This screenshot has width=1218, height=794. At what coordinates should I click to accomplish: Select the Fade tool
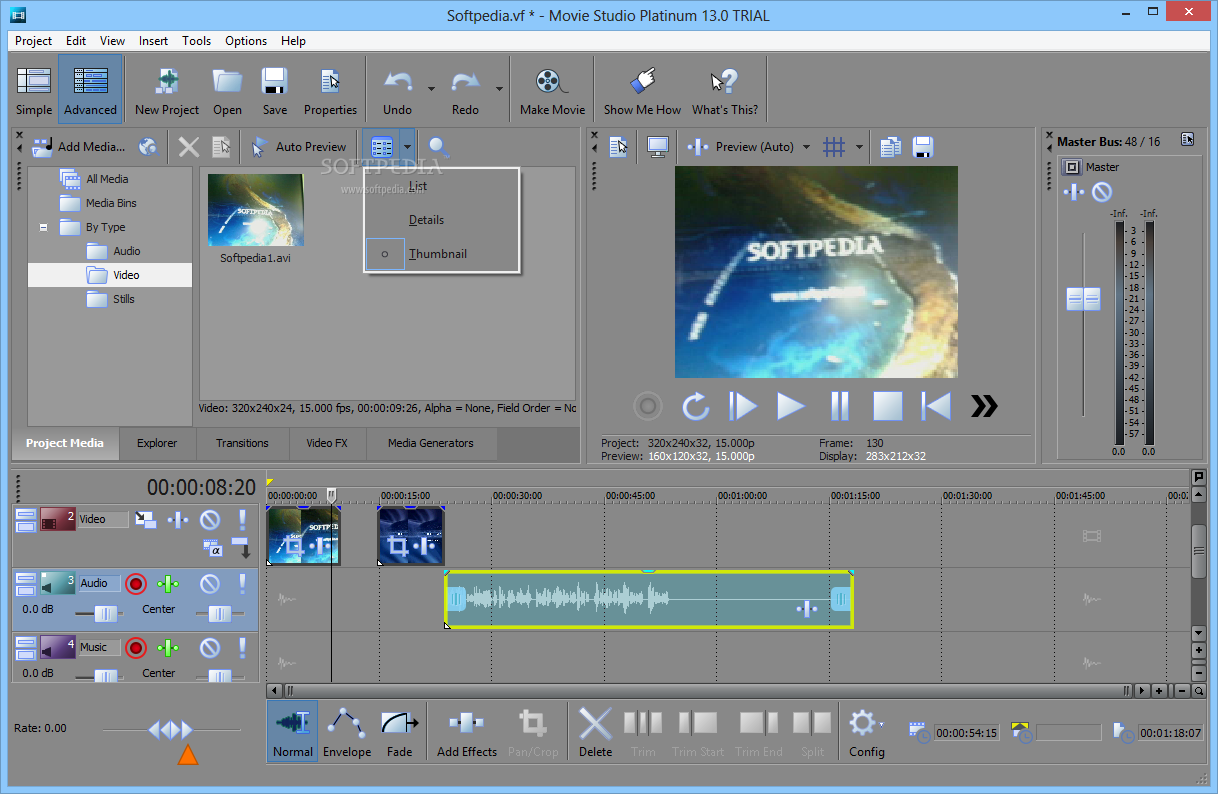click(399, 733)
